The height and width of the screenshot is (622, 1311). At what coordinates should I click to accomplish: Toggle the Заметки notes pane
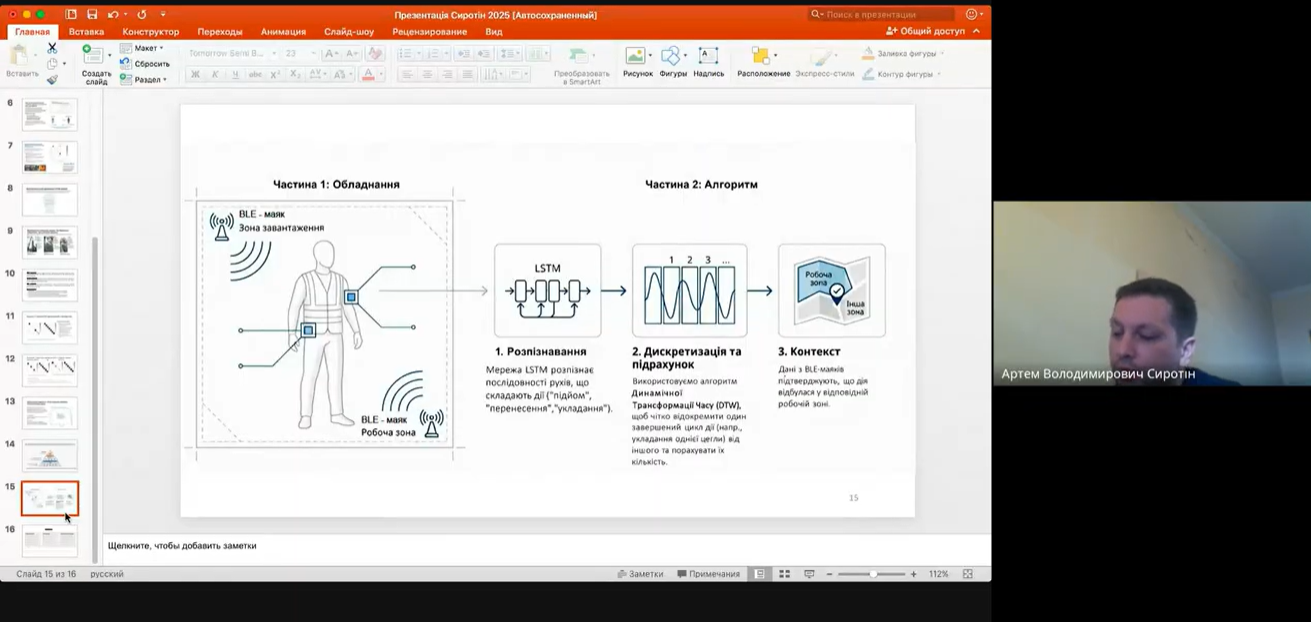640,574
